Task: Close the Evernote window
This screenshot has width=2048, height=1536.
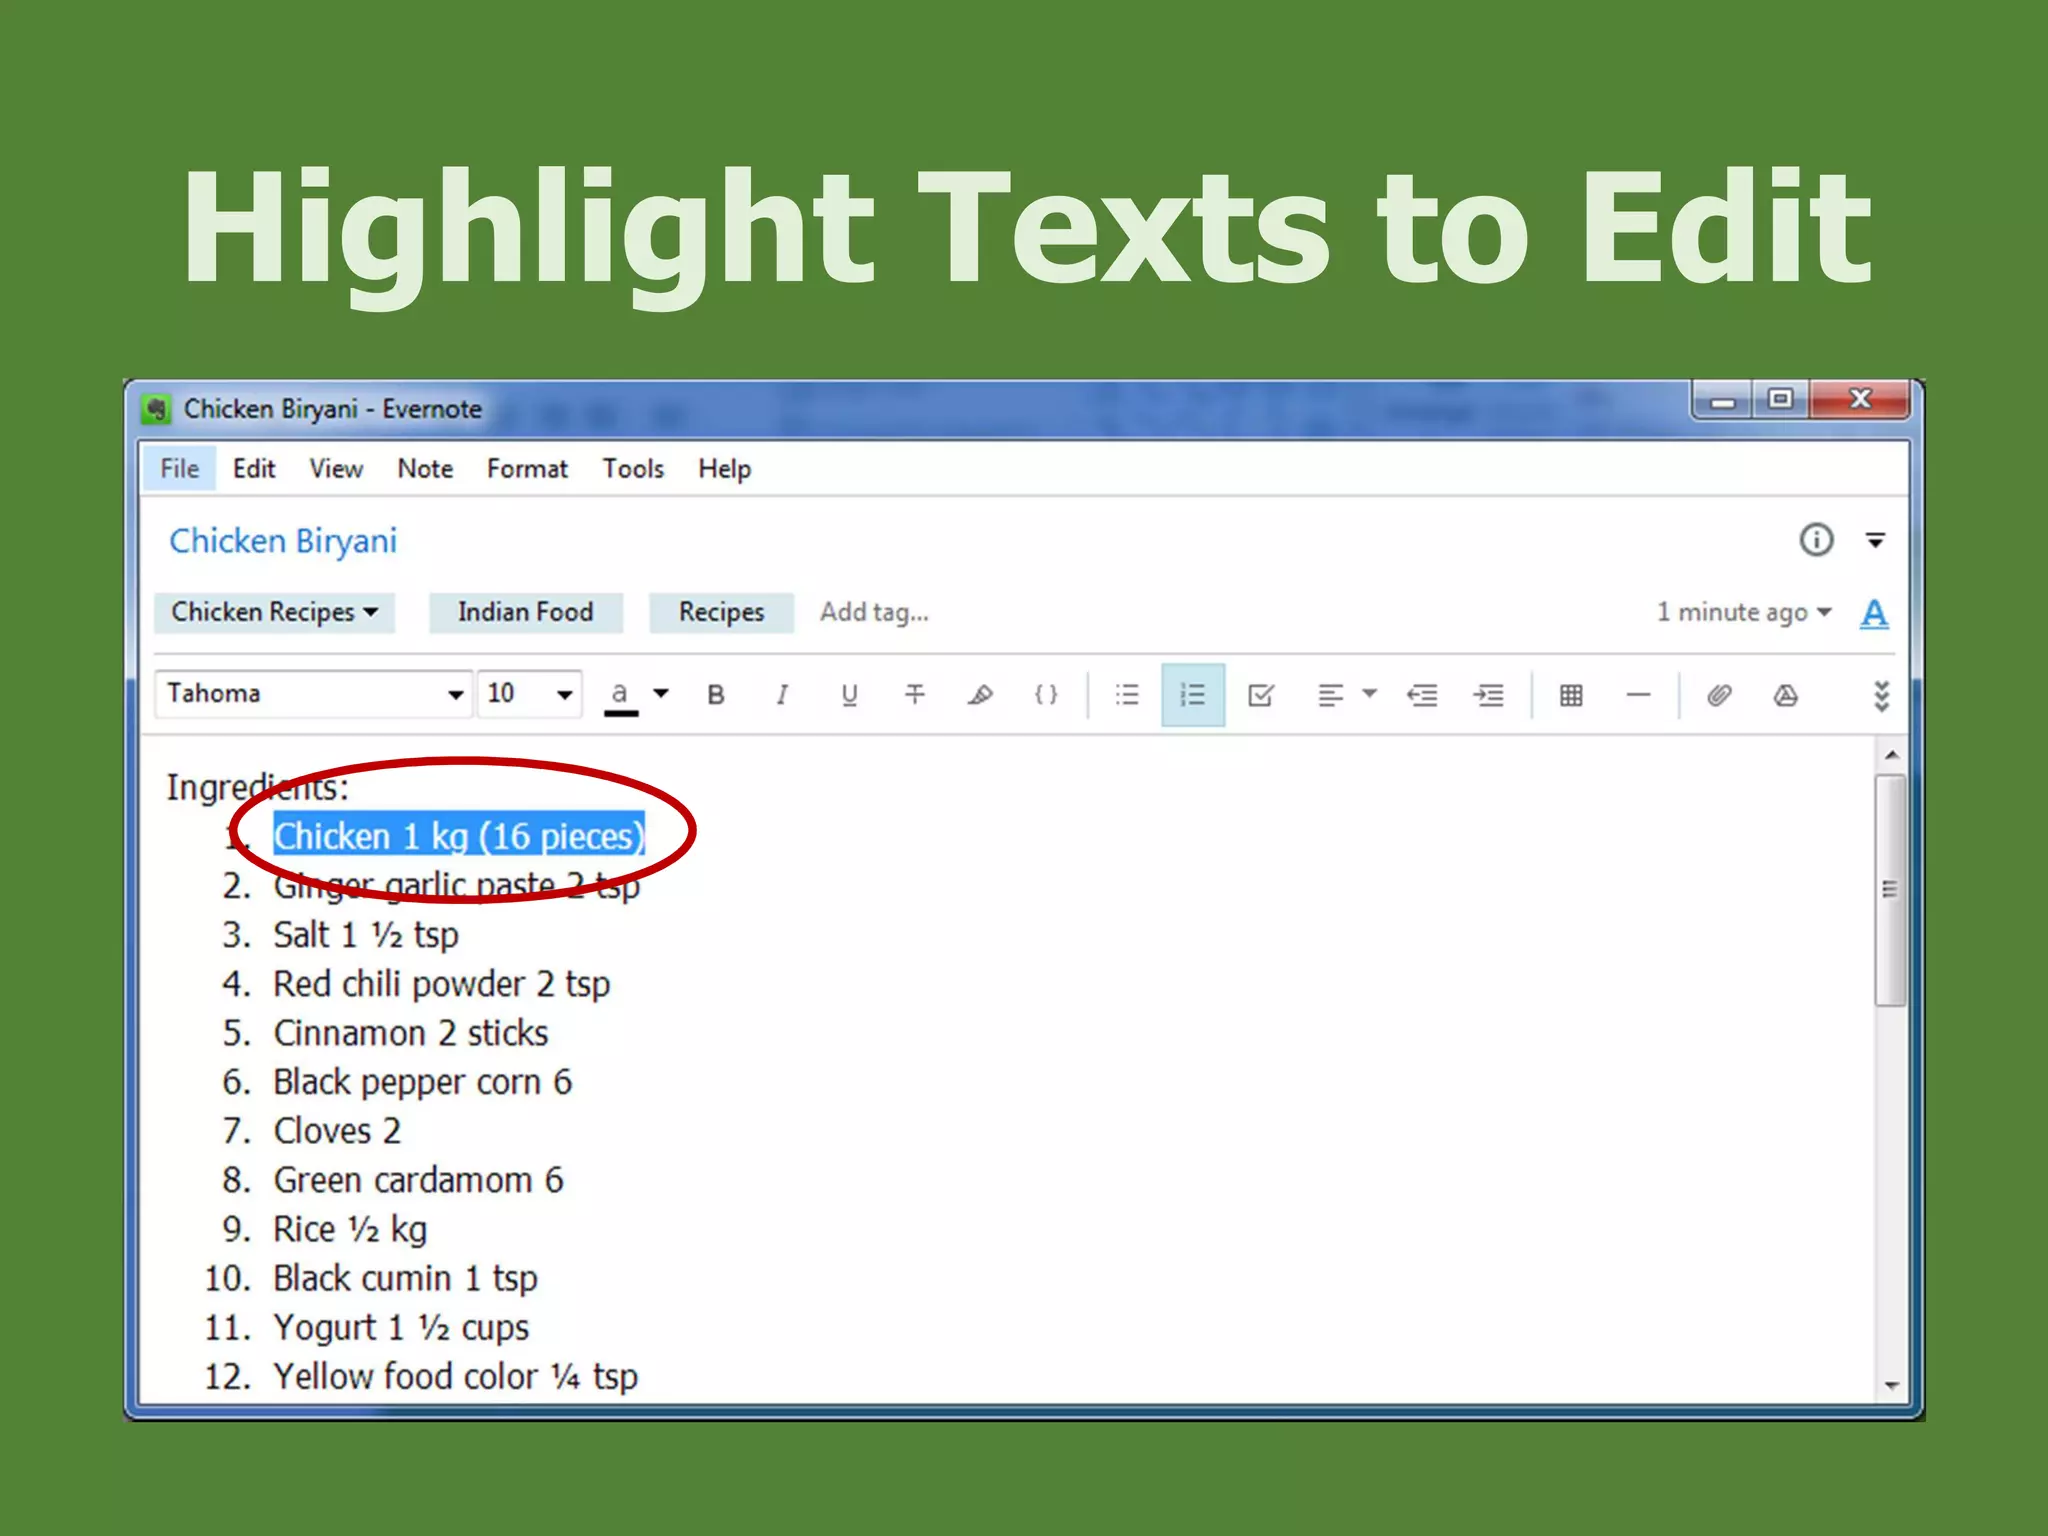Action: (x=1860, y=400)
